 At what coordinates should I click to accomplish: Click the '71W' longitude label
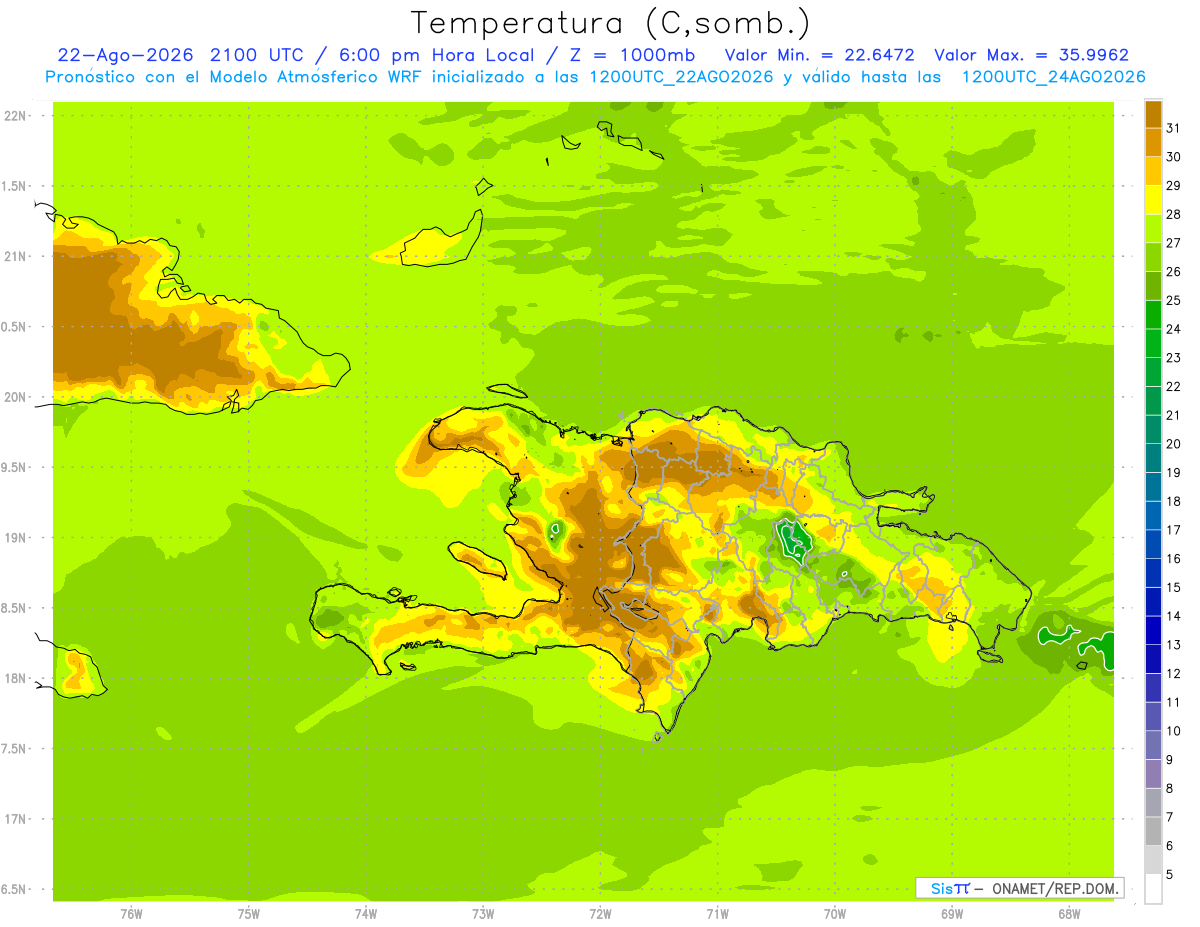[717, 914]
